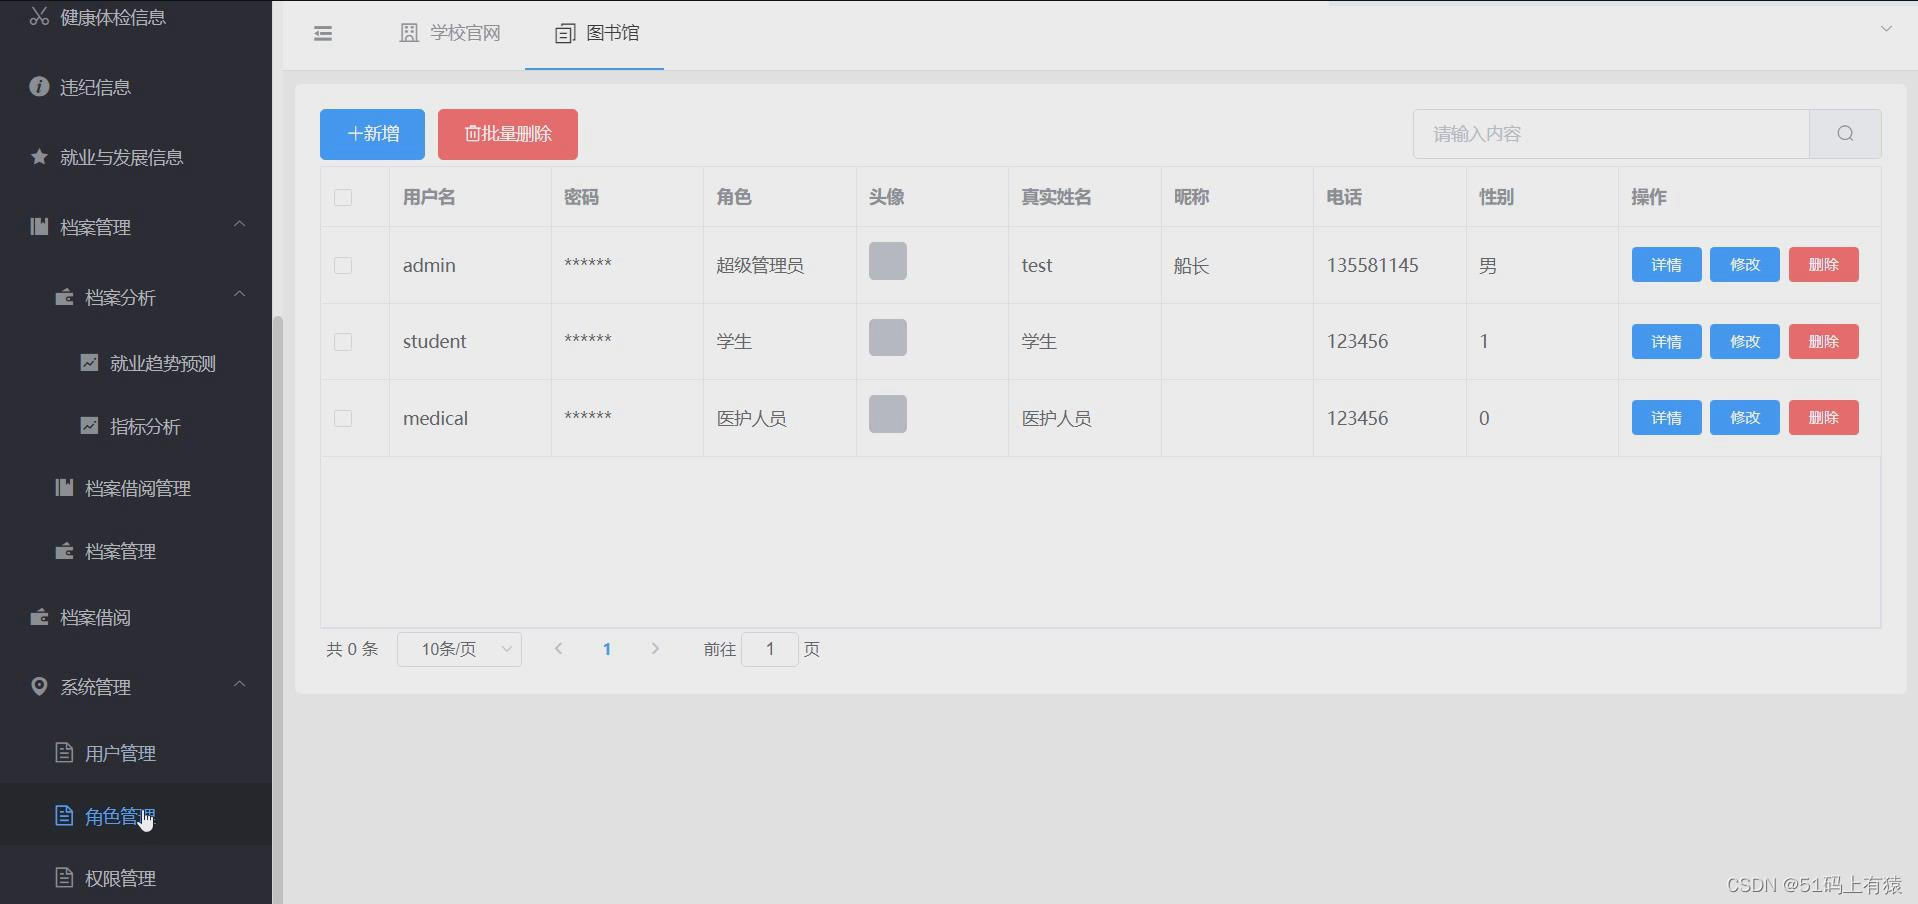The width and height of the screenshot is (1918, 904).
Task: Open 档案借阅 in the sidebar
Action: point(136,617)
